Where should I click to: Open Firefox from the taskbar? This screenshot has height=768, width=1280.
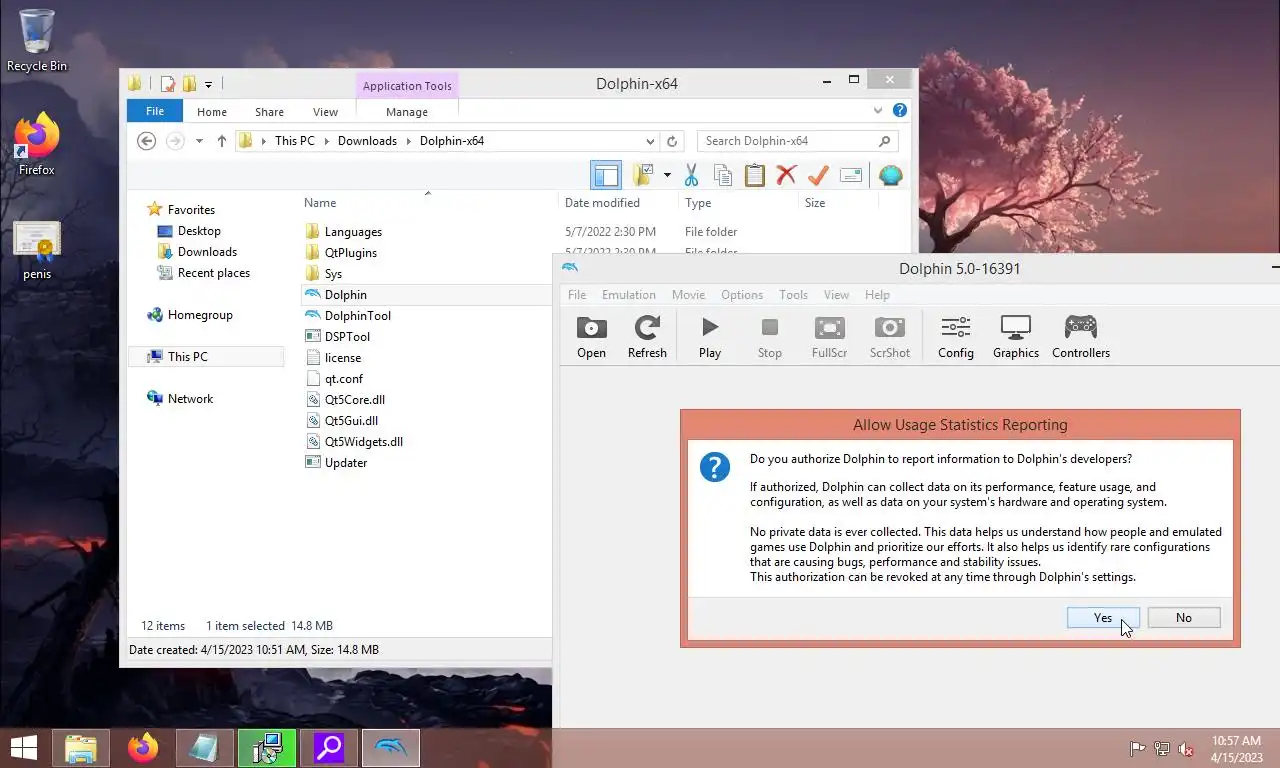[x=143, y=748]
